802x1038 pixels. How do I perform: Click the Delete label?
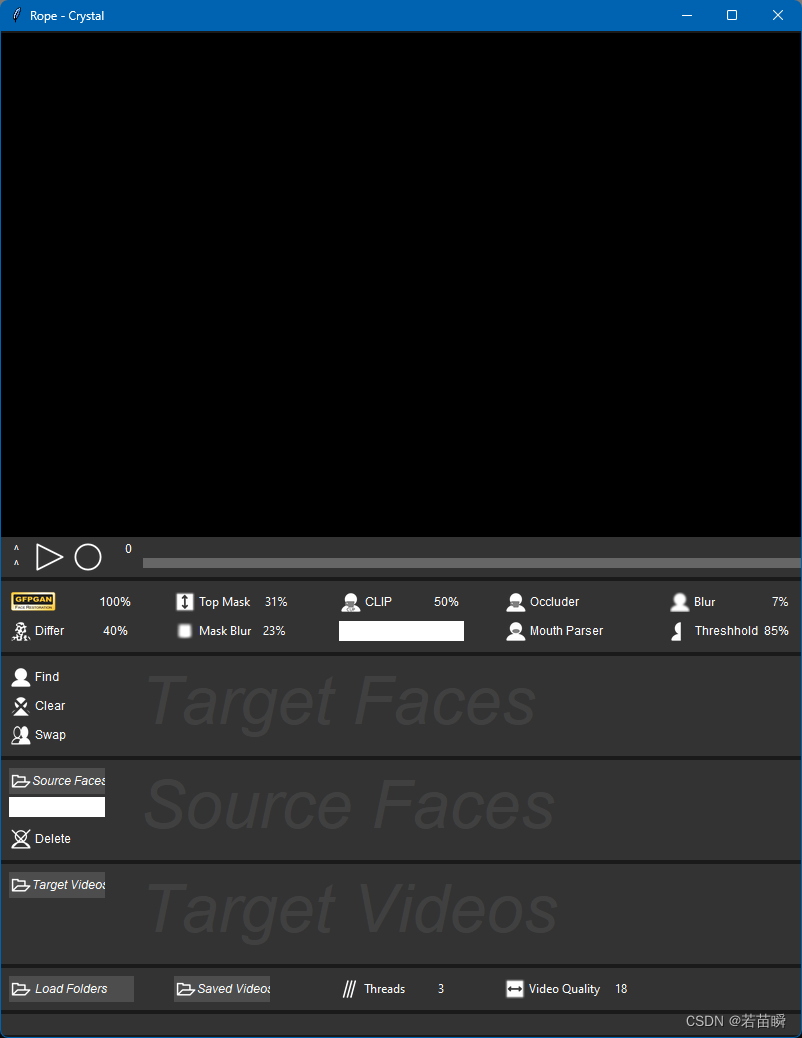pyautogui.click(x=53, y=839)
